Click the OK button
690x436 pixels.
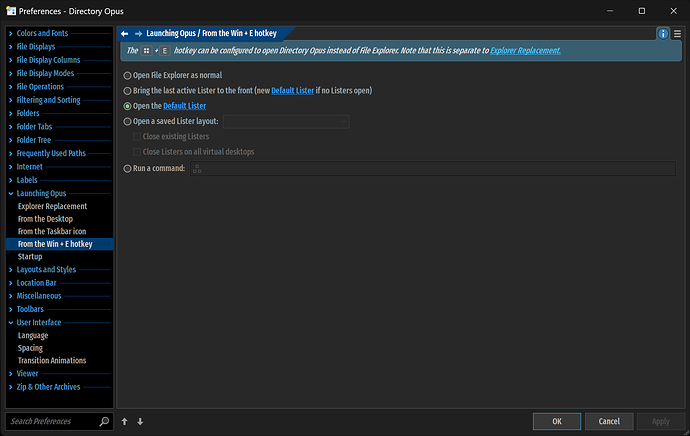click(557, 421)
